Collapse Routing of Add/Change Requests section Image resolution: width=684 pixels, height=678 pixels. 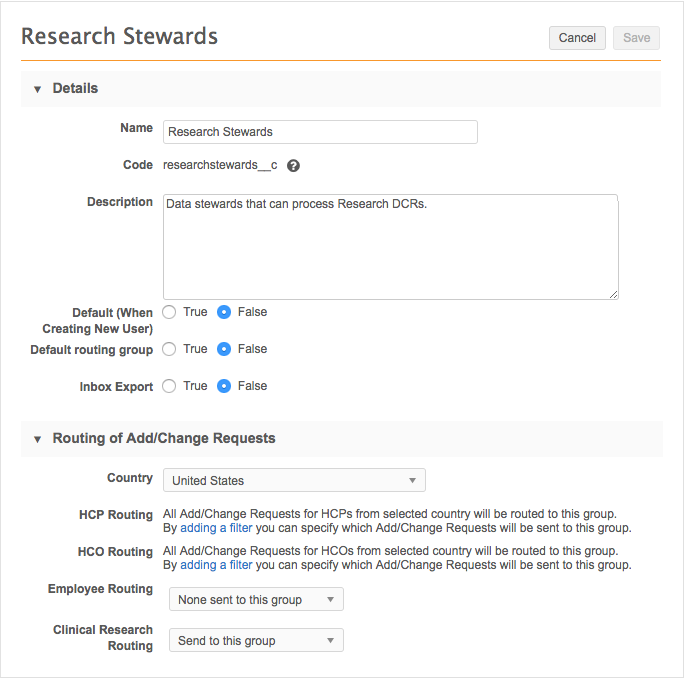point(38,439)
